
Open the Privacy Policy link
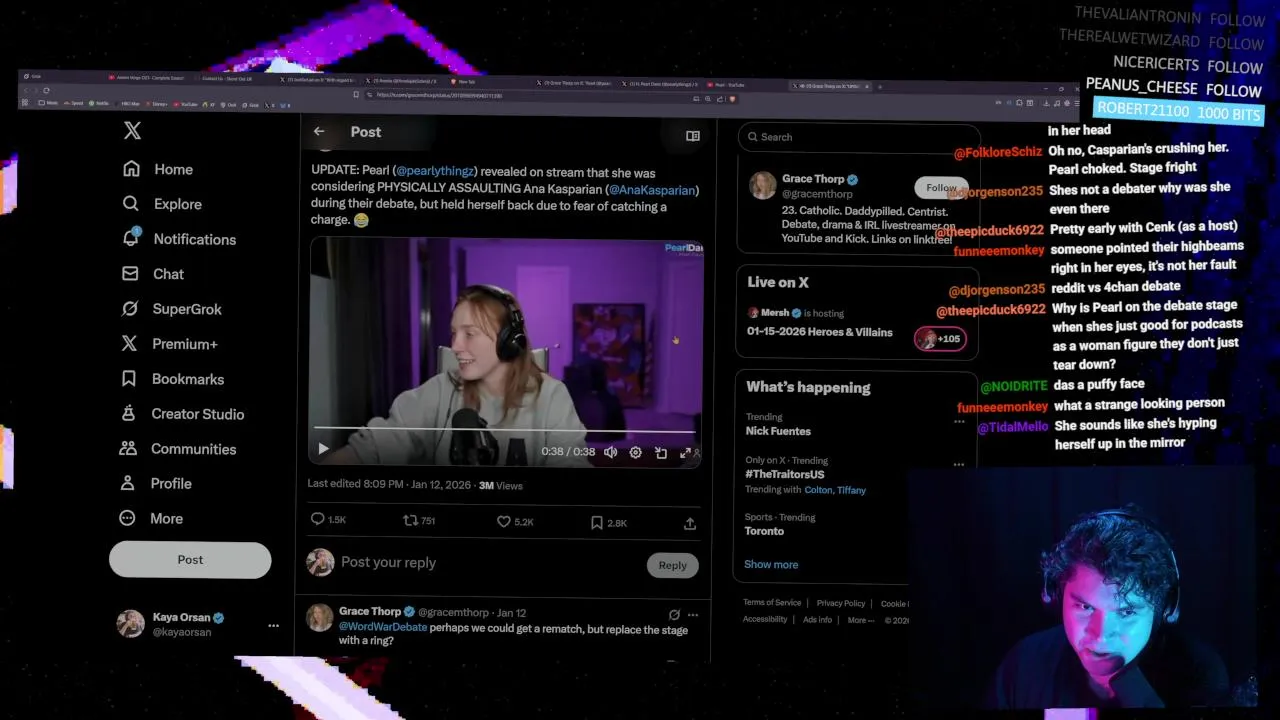coord(841,603)
